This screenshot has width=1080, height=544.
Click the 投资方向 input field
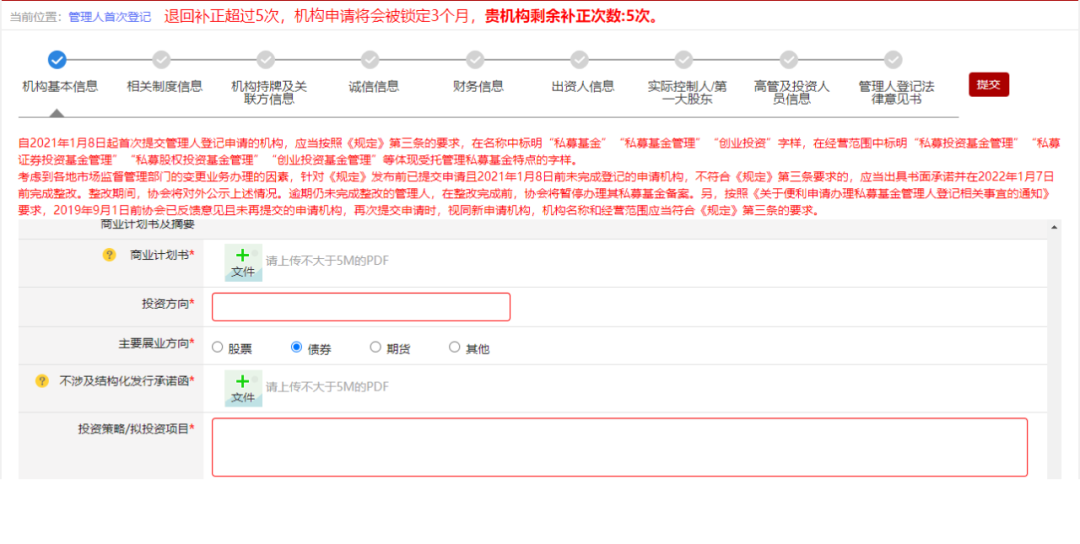[x=361, y=307]
